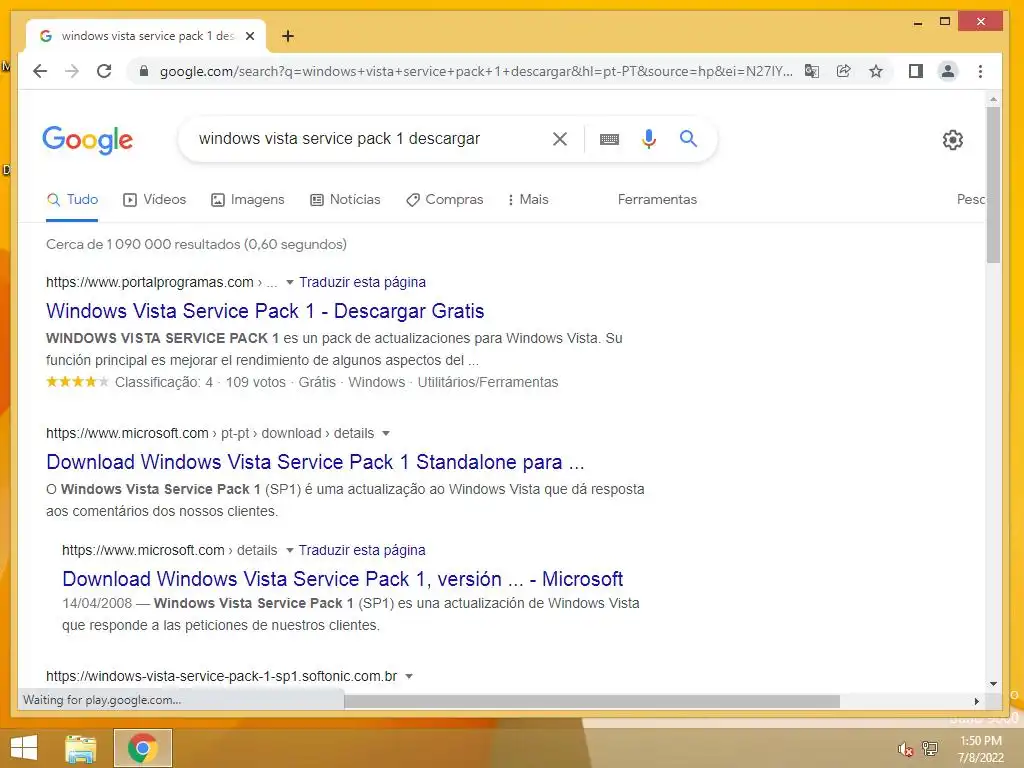Share this page via share icon

844,71
